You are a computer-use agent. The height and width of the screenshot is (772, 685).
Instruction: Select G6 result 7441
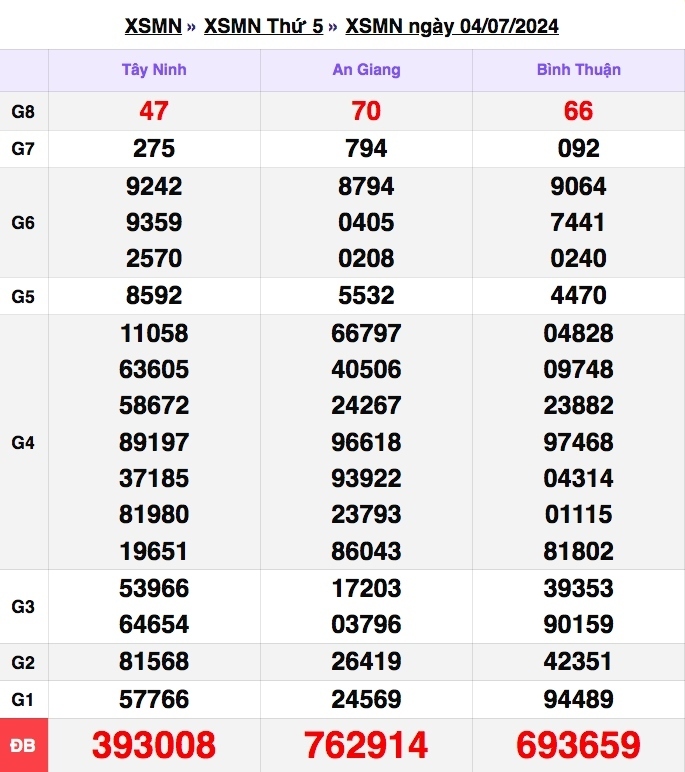(x=578, y=223)
